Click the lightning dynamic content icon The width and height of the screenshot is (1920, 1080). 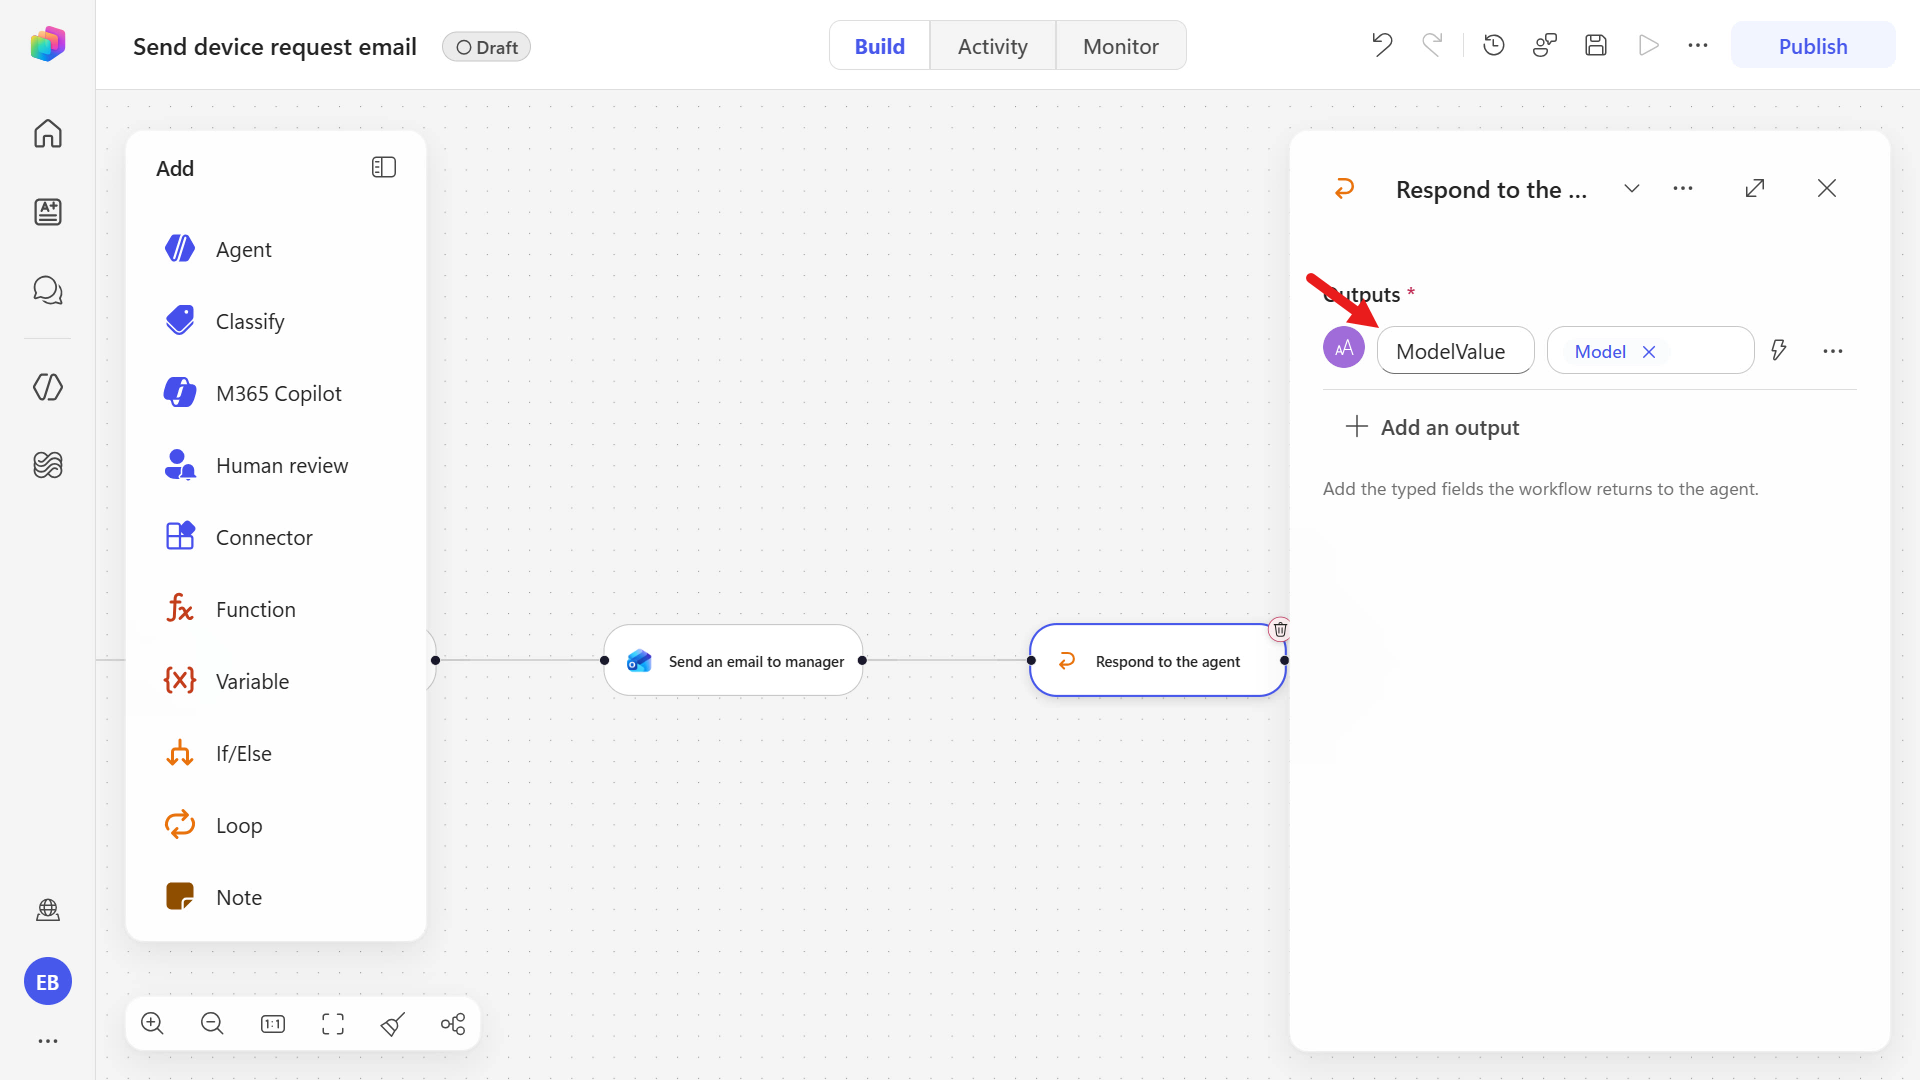tap(1779, 350)
